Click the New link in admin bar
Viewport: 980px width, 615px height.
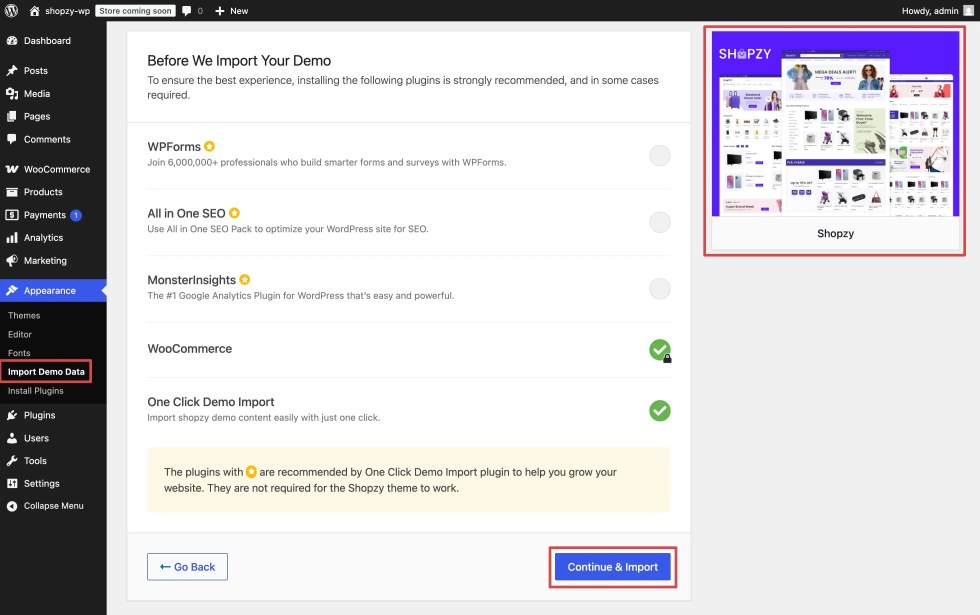coord(239,11)
